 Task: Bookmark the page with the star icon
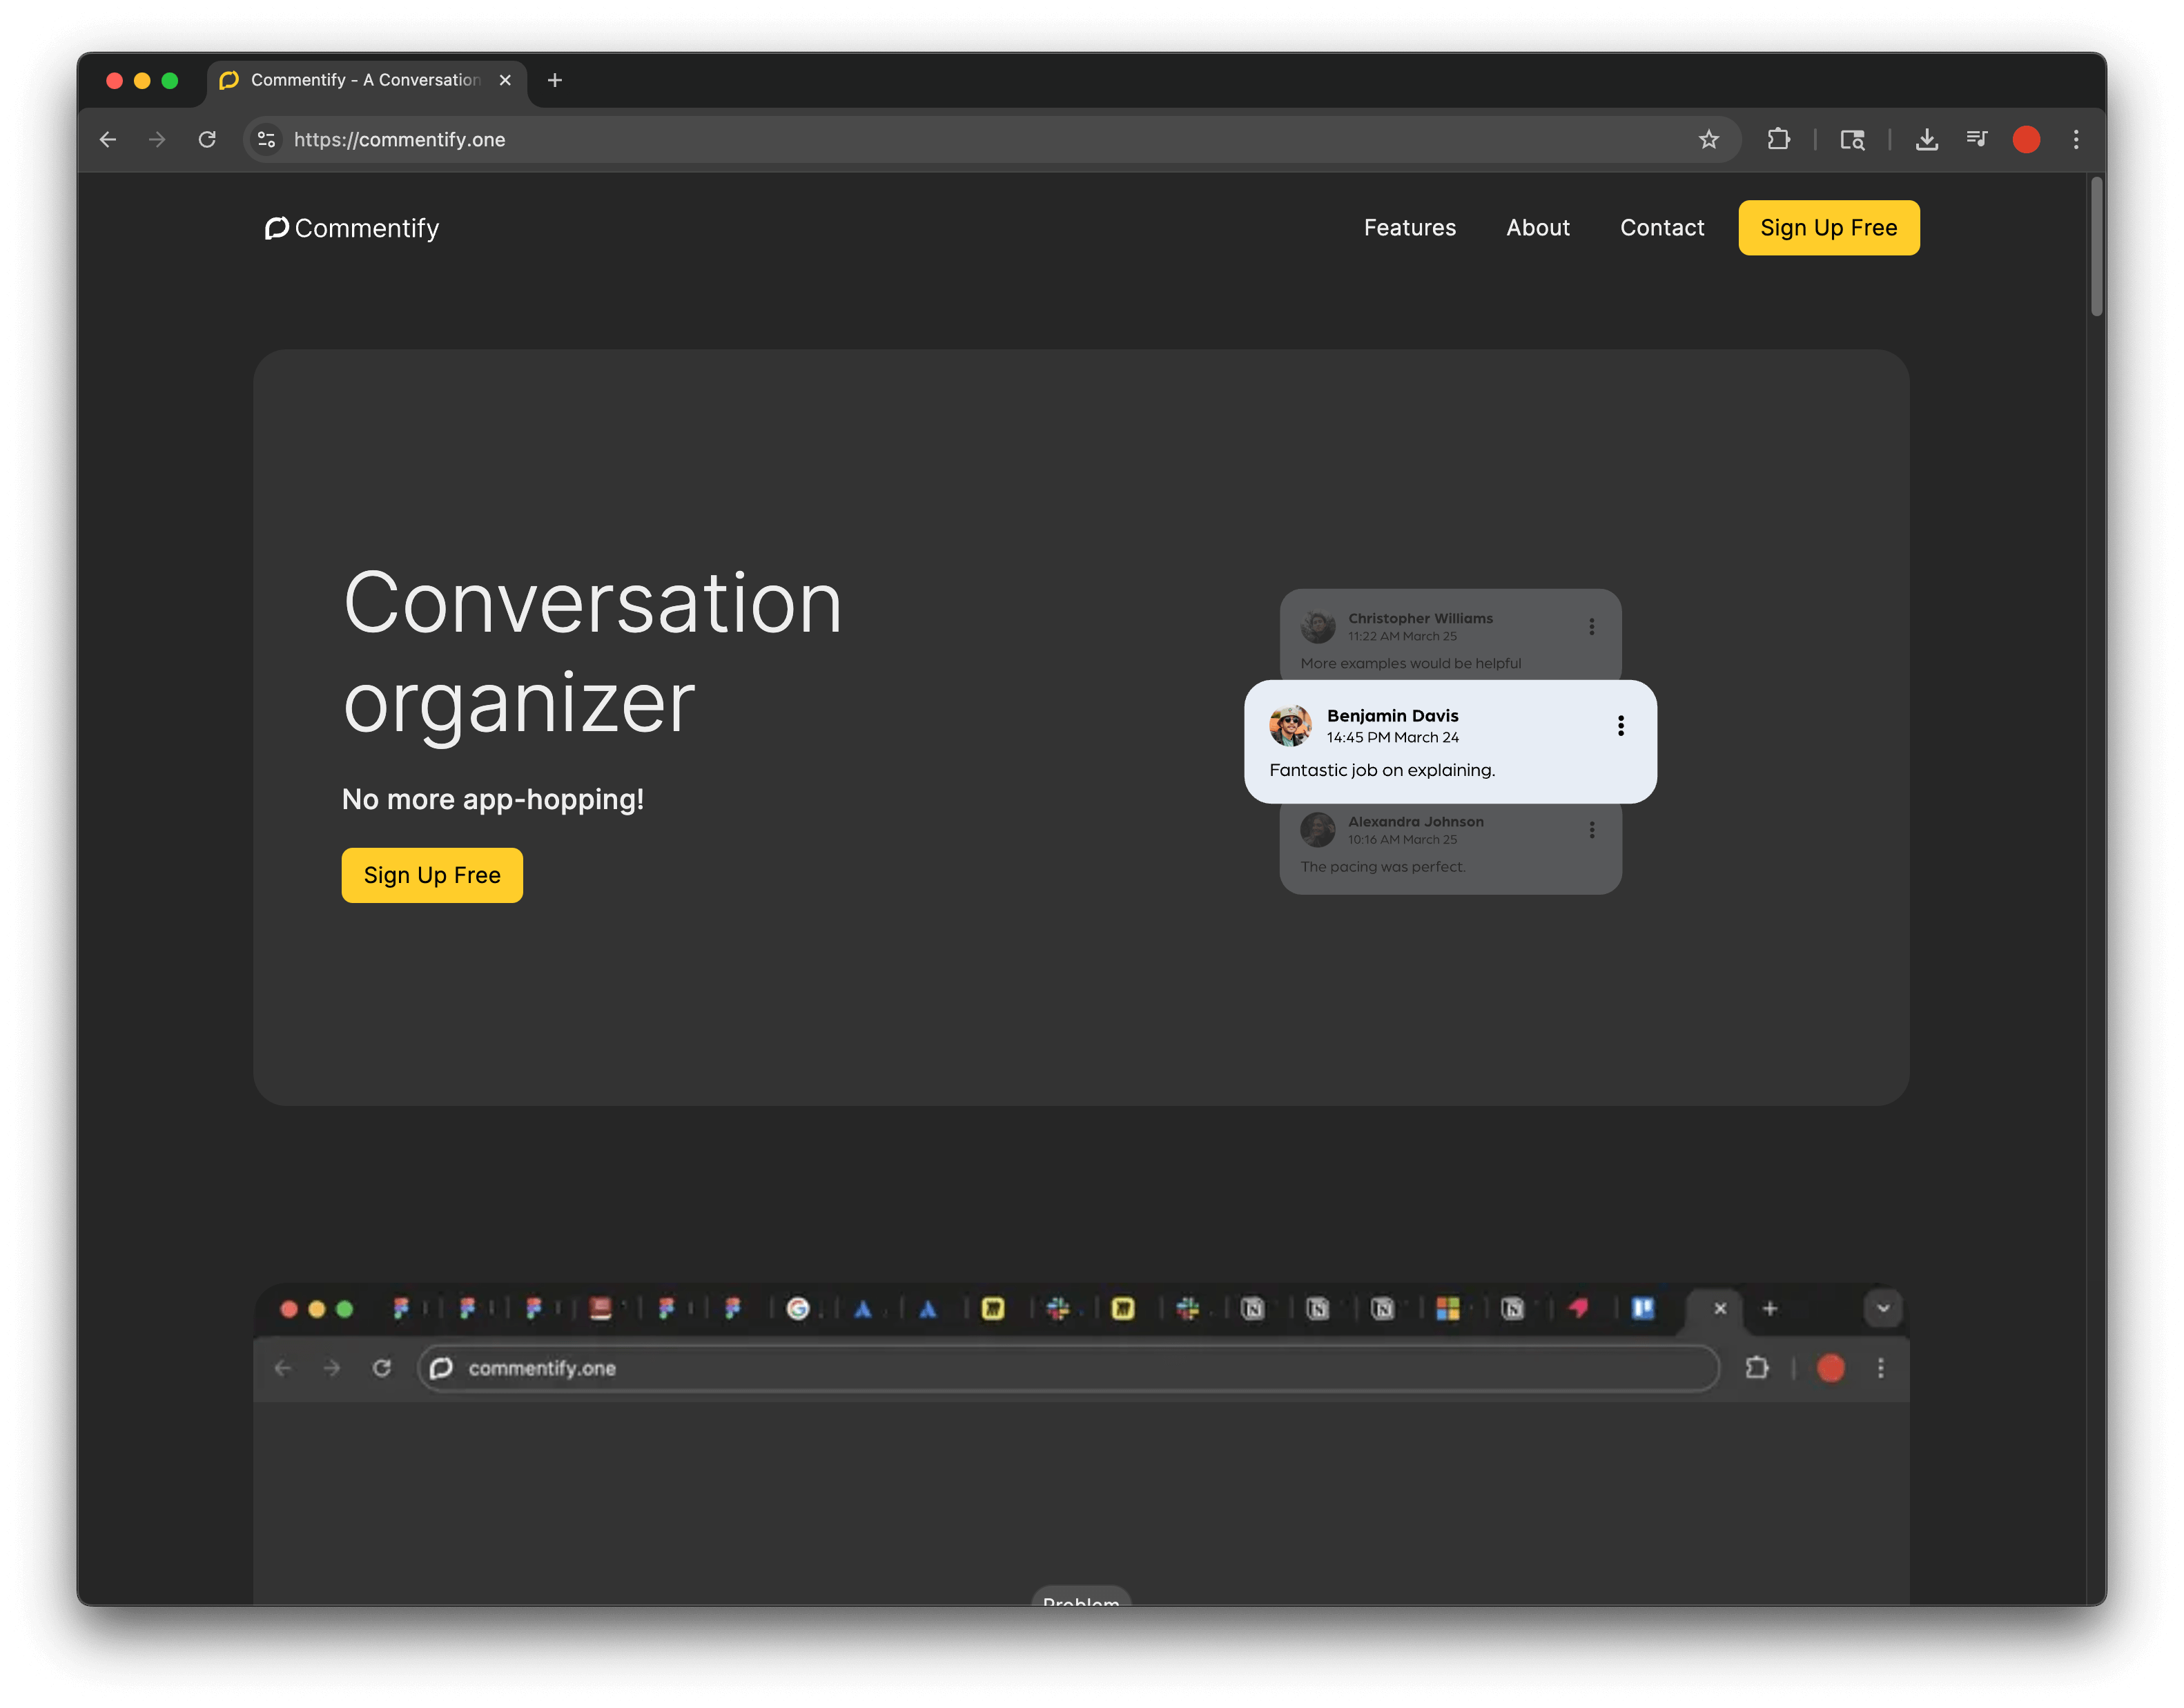1709,140
